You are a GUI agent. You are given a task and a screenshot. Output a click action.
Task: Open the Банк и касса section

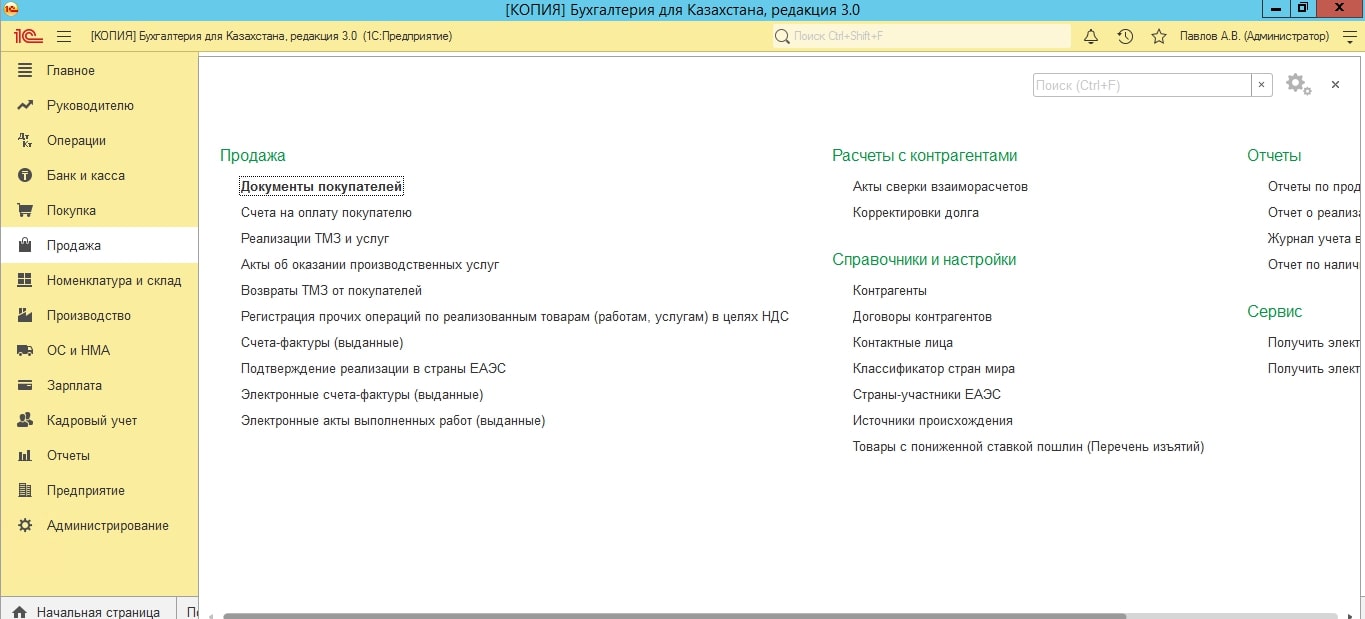[x=85, y=175]
